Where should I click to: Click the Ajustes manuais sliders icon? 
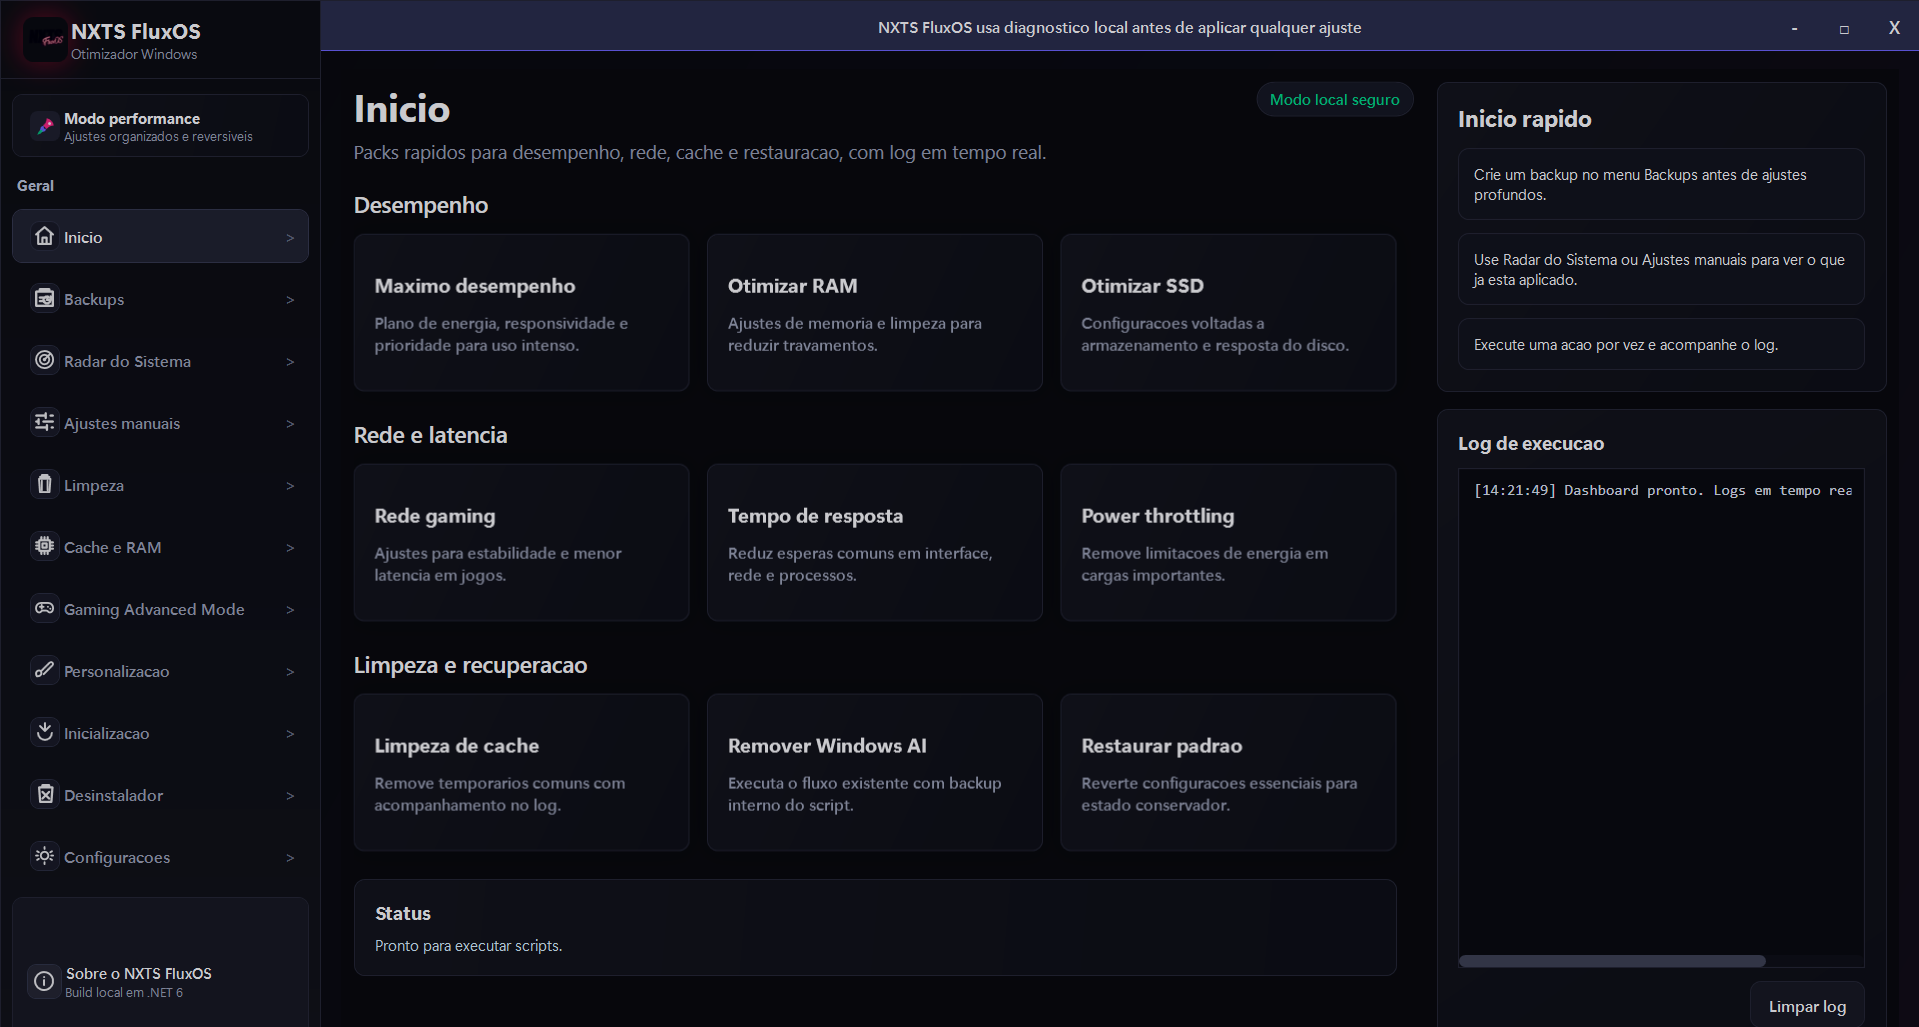[44, 422]
